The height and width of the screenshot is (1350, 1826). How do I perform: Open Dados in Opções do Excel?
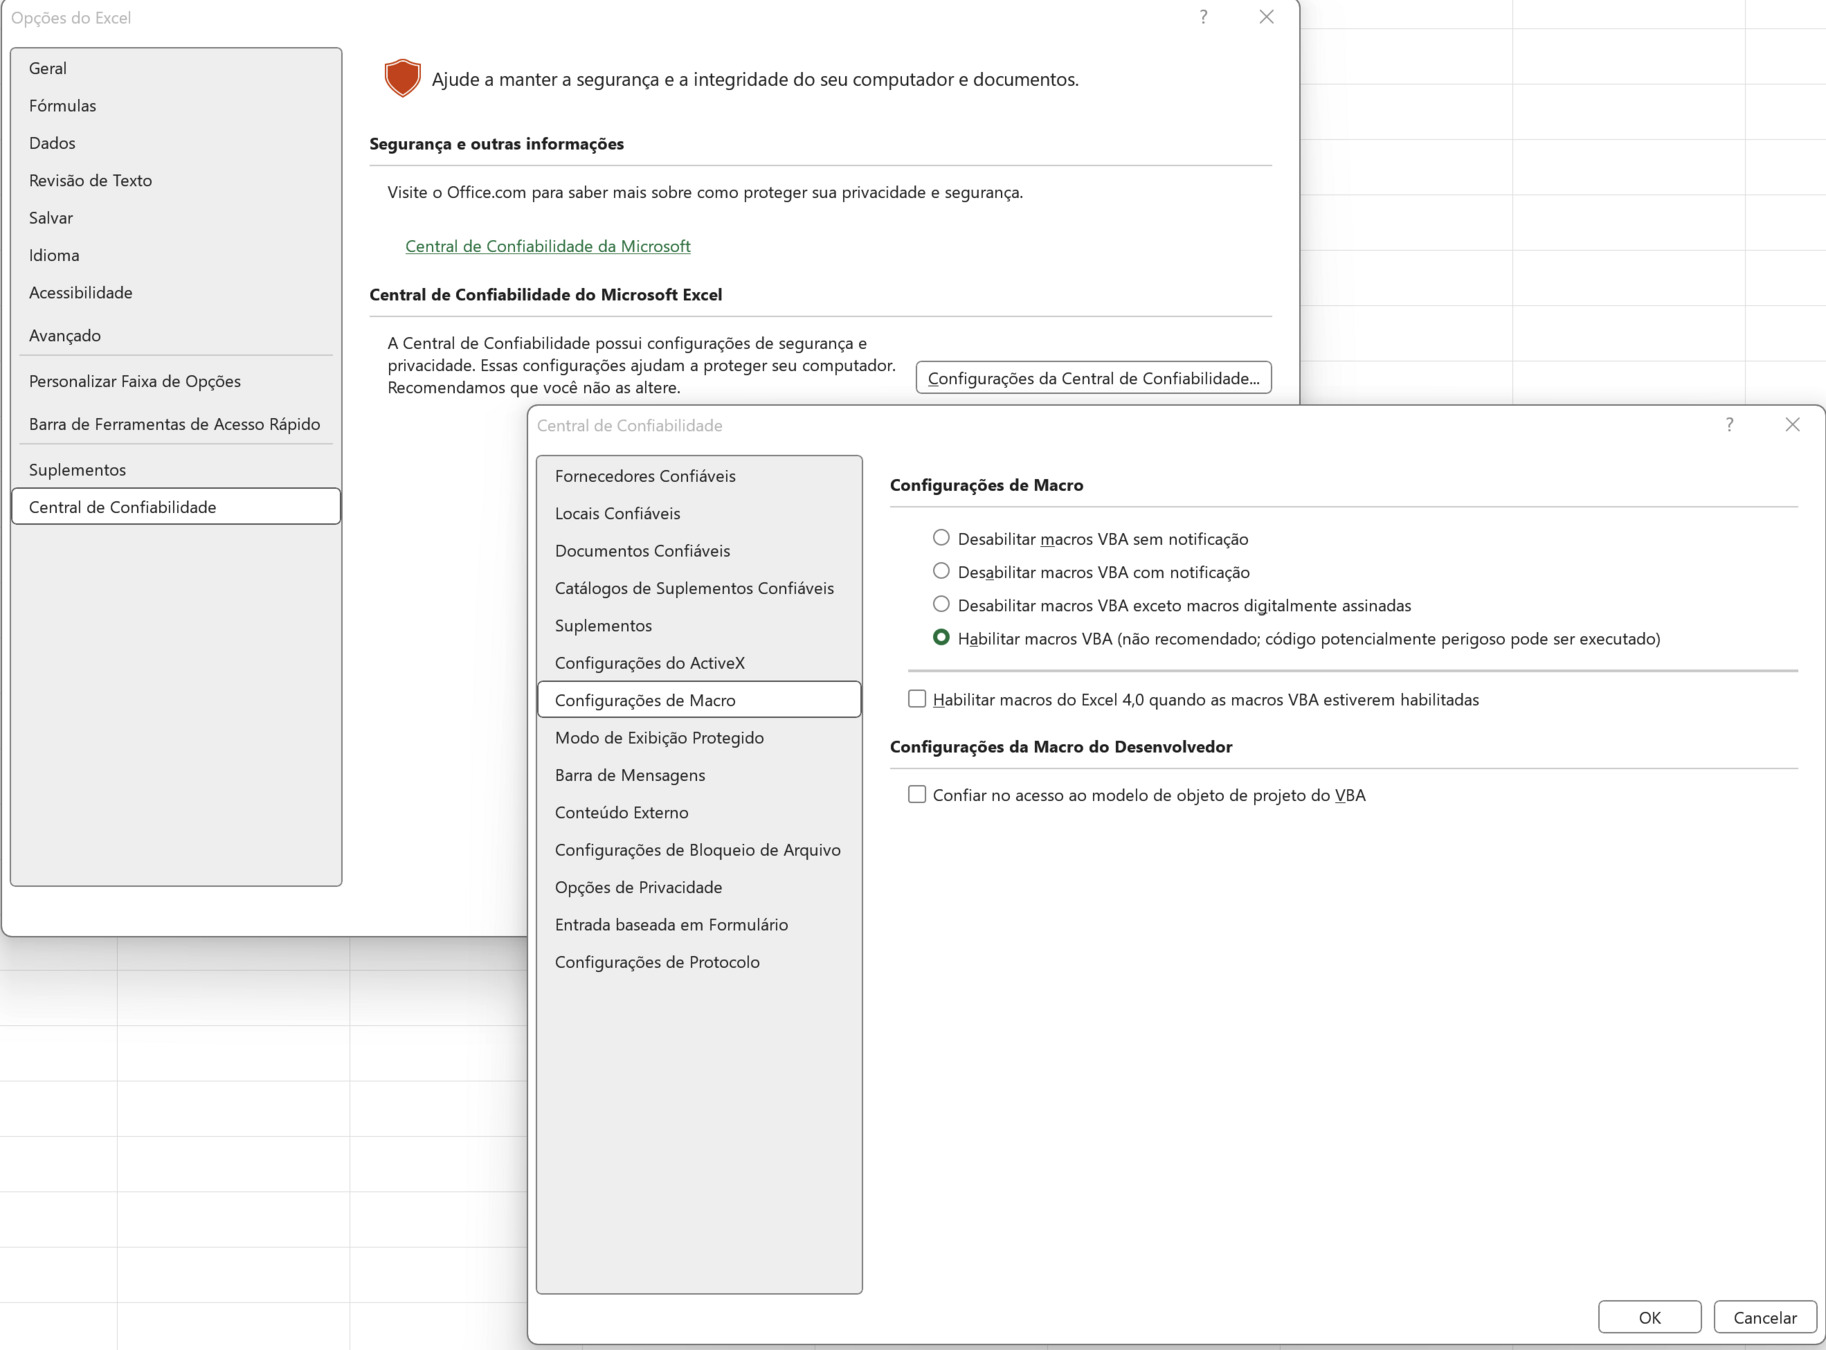coord(176,143)
